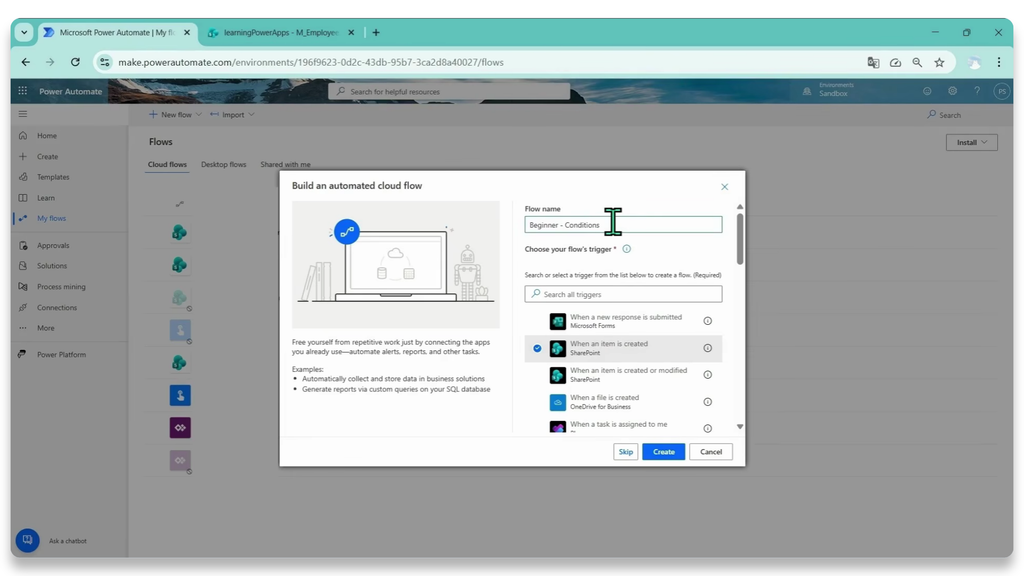Open the help question mark icon

click(x=977, y=91)
